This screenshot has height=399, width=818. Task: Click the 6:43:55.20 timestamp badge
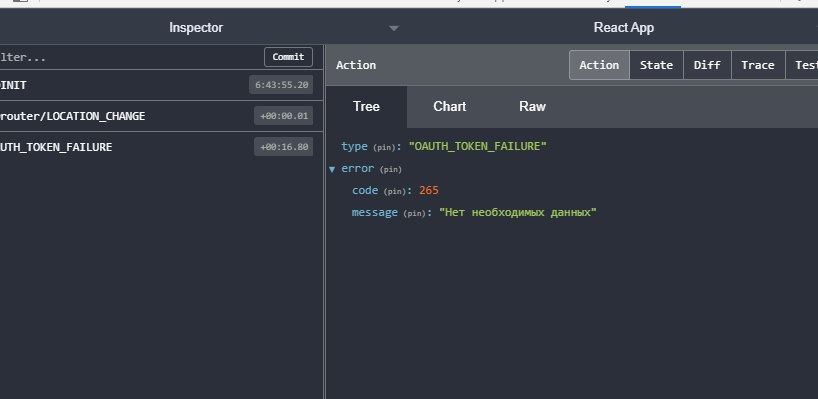click(x=281, y=84)
